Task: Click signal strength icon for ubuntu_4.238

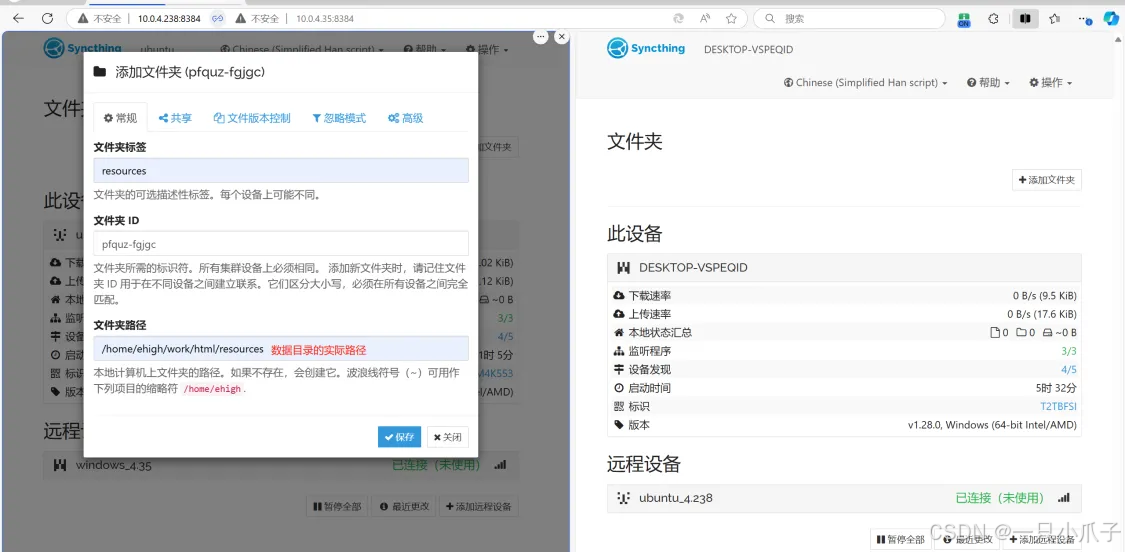Action: 1064,498
